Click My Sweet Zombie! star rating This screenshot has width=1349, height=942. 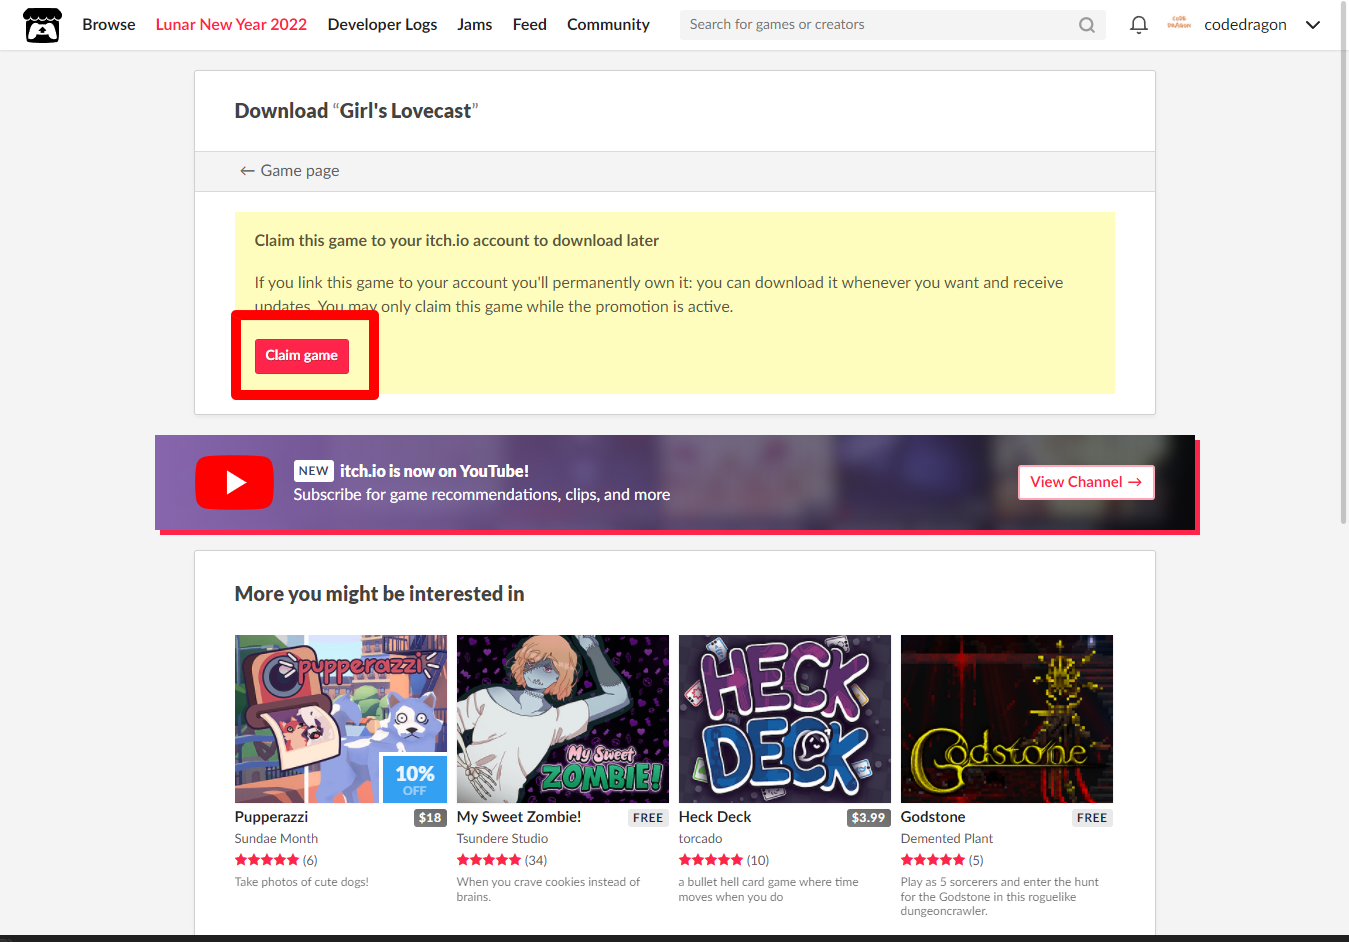pyautogui.click(x=489, y=860)
